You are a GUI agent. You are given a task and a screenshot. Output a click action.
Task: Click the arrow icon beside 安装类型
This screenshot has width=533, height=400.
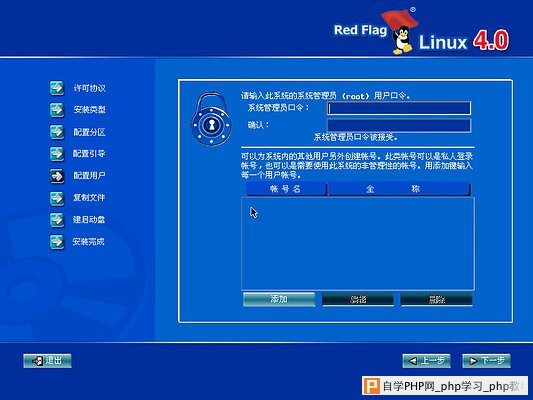pyautogui.click(x=57, y=110)
